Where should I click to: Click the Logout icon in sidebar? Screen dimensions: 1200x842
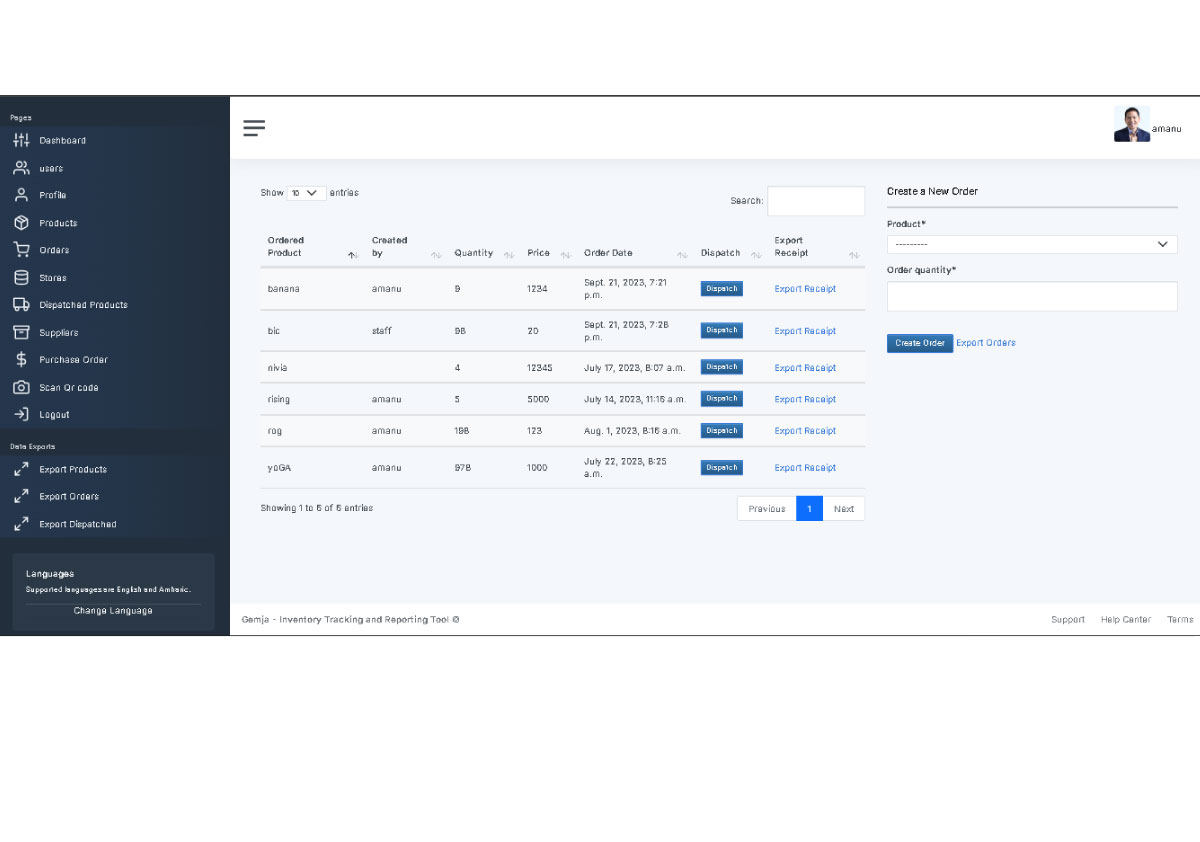(21, 414)
